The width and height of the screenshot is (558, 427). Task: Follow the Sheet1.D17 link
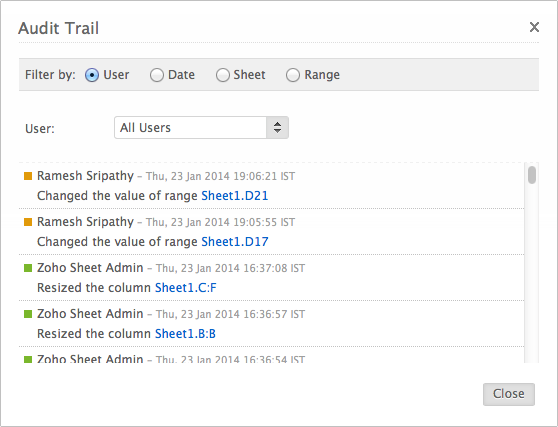point(235,242)
